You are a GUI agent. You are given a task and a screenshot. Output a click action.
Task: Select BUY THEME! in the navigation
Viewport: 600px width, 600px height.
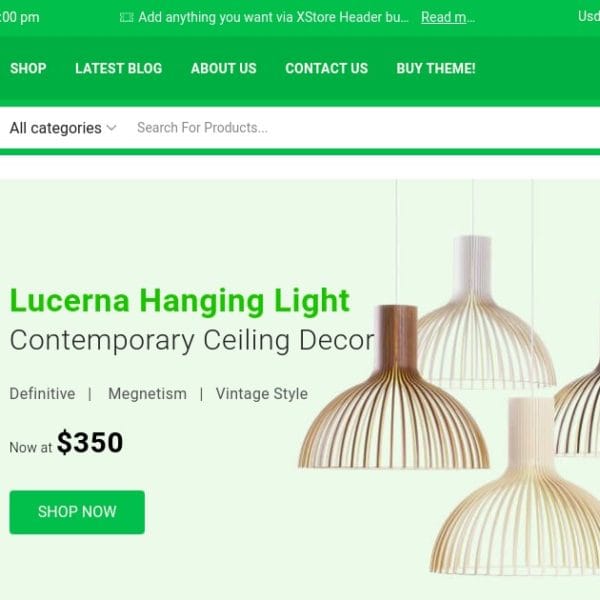(x=436, y=68)
